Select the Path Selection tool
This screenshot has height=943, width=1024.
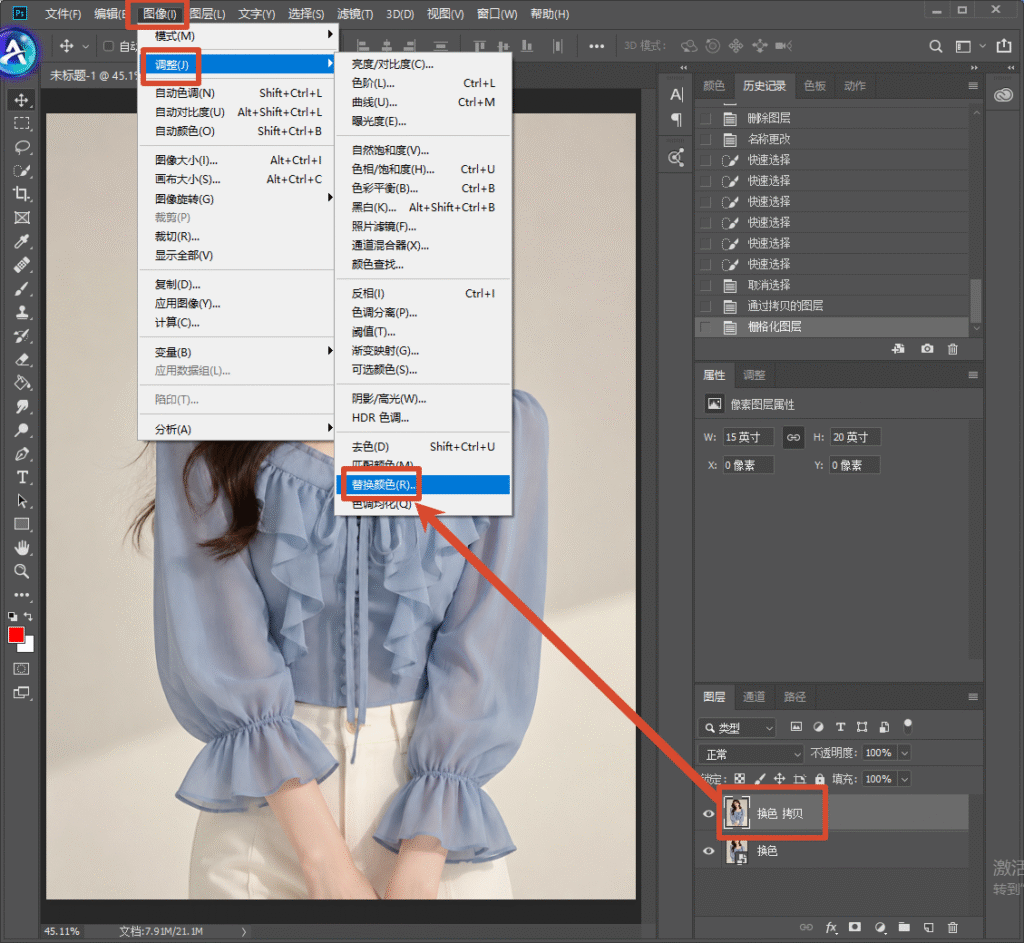tap(22, 501)
